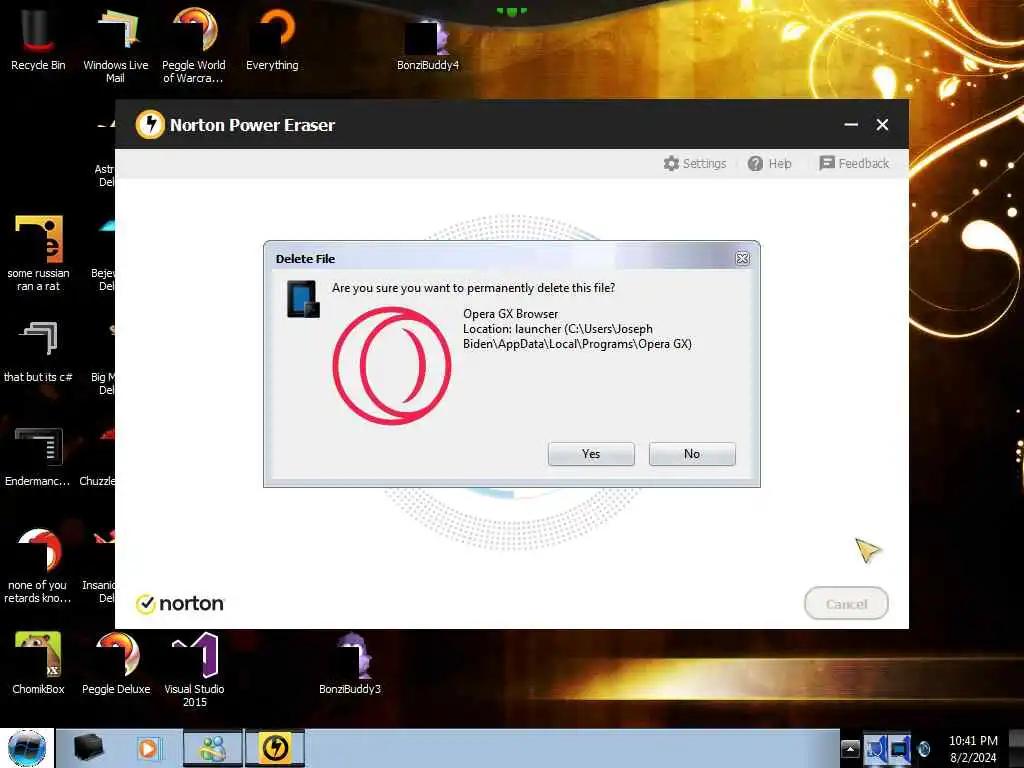Image resolution: width=1024 pixels, height=768 pixels.
Task: Open the Windows Live Messenger taskbar button
Action: point(212,748)
